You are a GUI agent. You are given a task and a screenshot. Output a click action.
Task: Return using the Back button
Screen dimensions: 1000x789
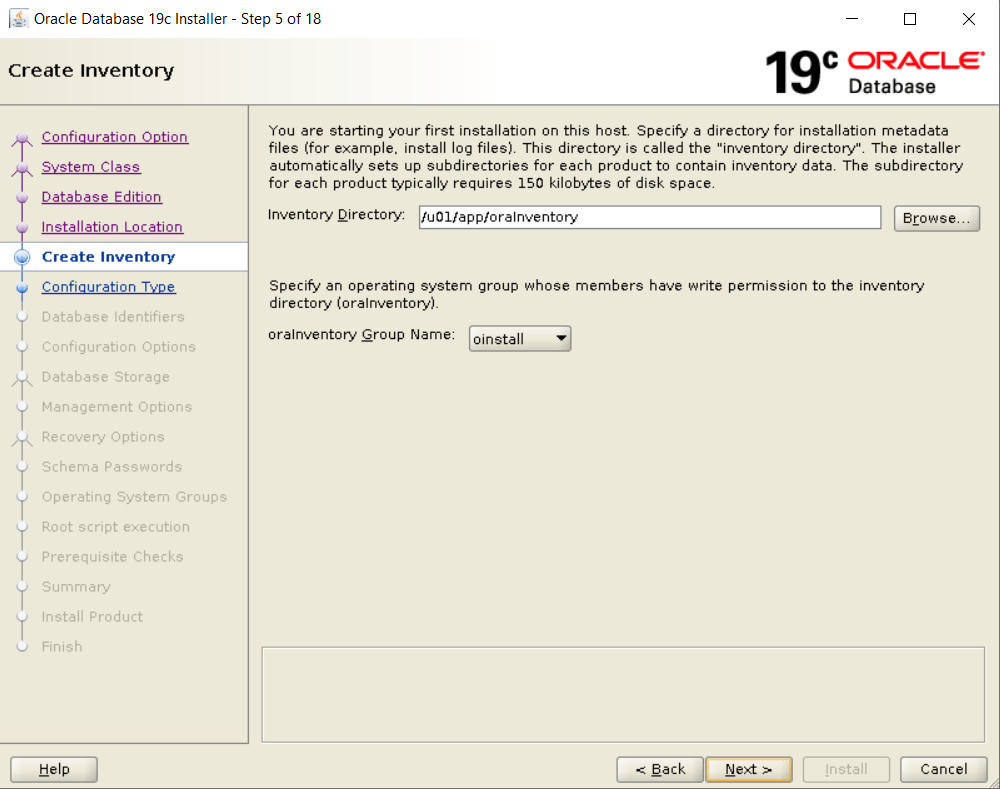(x=659, y=769)
